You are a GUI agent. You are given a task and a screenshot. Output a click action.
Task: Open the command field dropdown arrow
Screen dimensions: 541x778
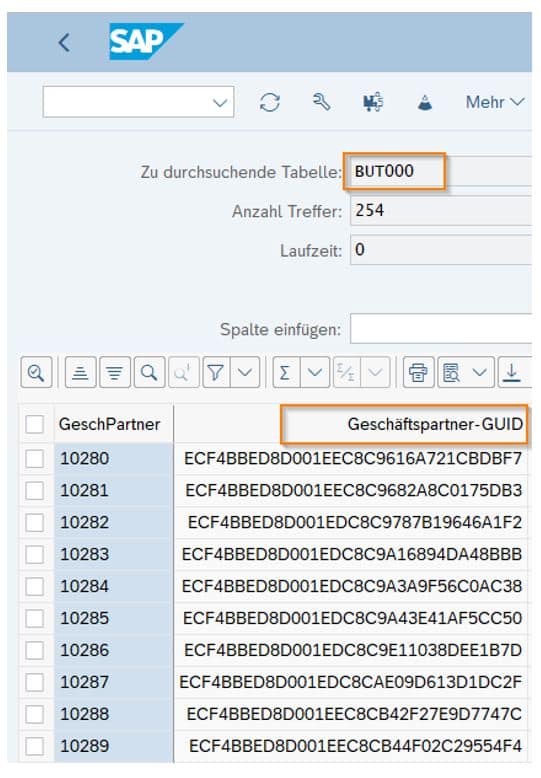[x=219, y=103]
